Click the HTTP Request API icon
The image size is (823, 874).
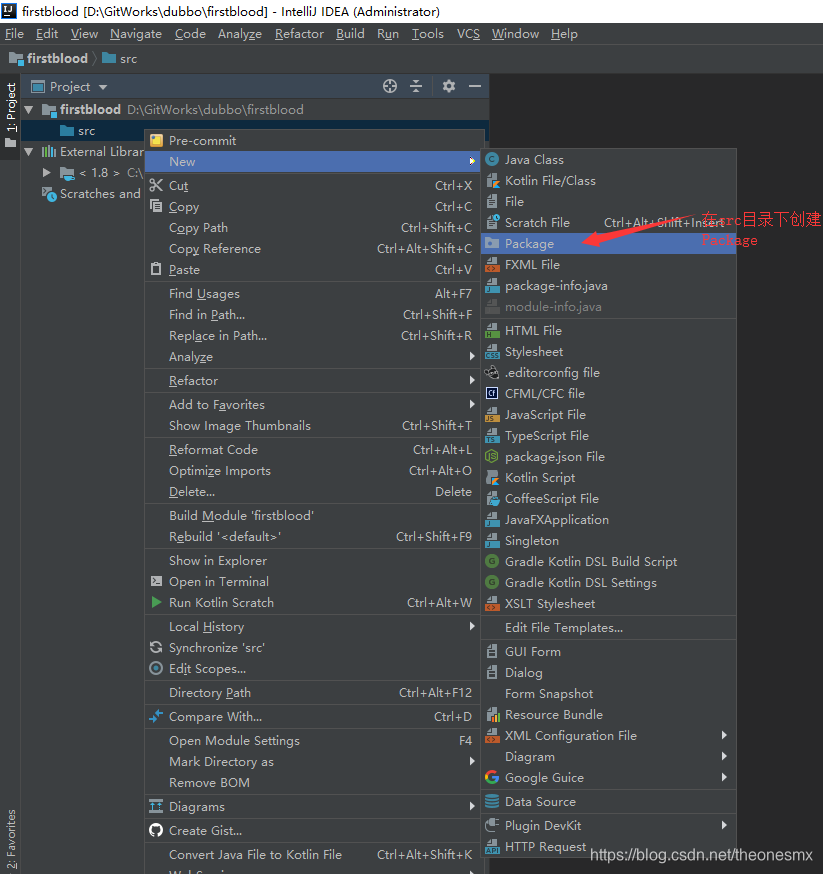pyautogui.click(x=492, y=847)
